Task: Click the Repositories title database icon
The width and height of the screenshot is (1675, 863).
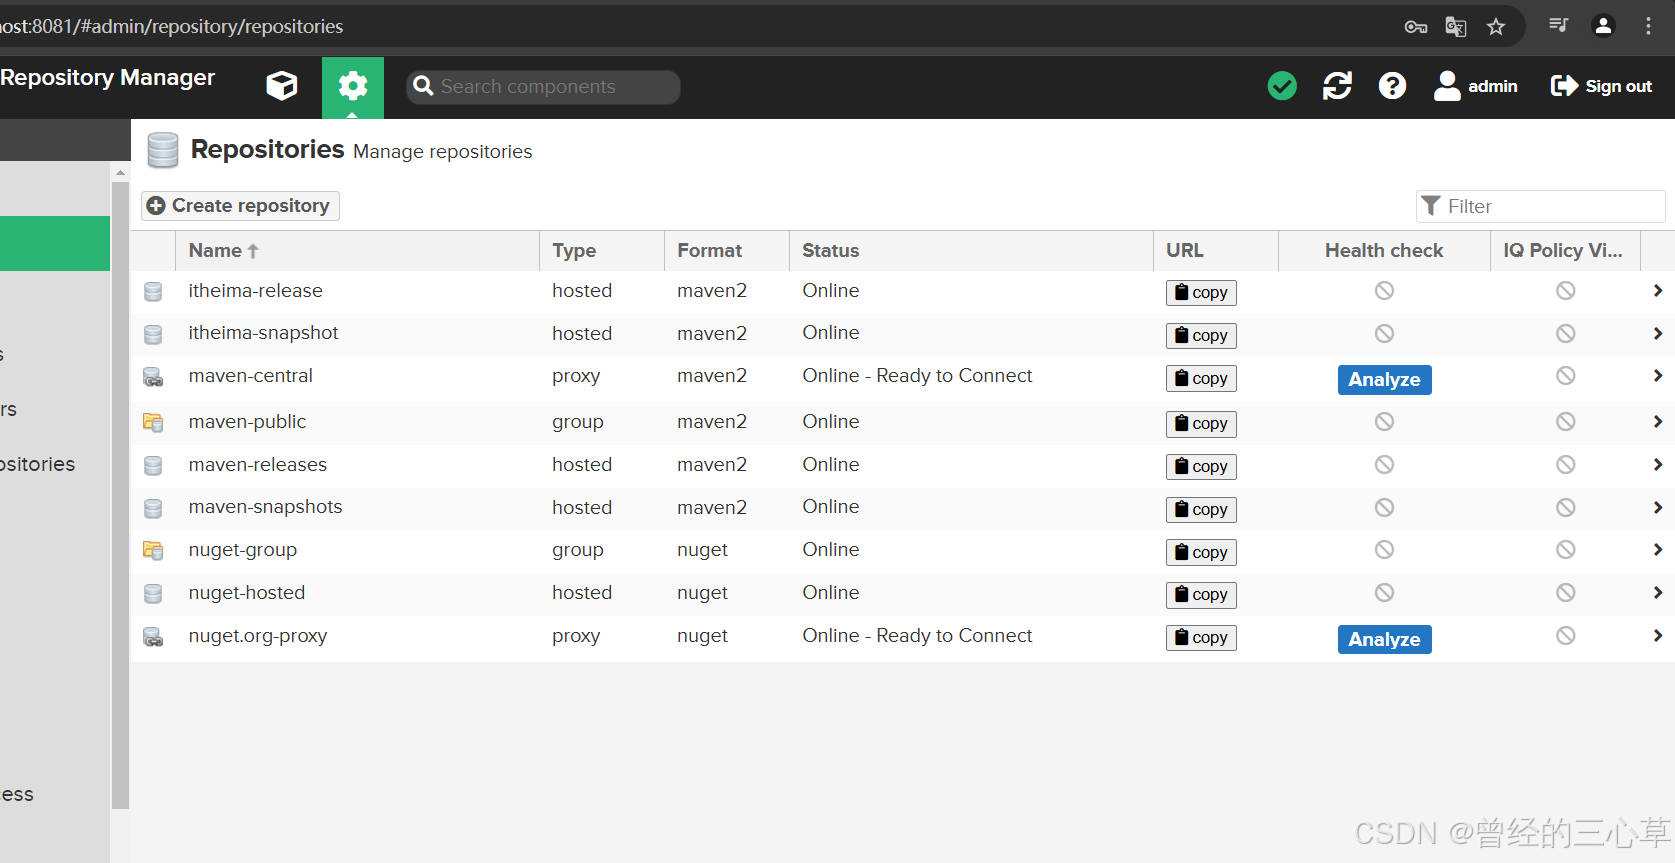Action: coord(162,150)
